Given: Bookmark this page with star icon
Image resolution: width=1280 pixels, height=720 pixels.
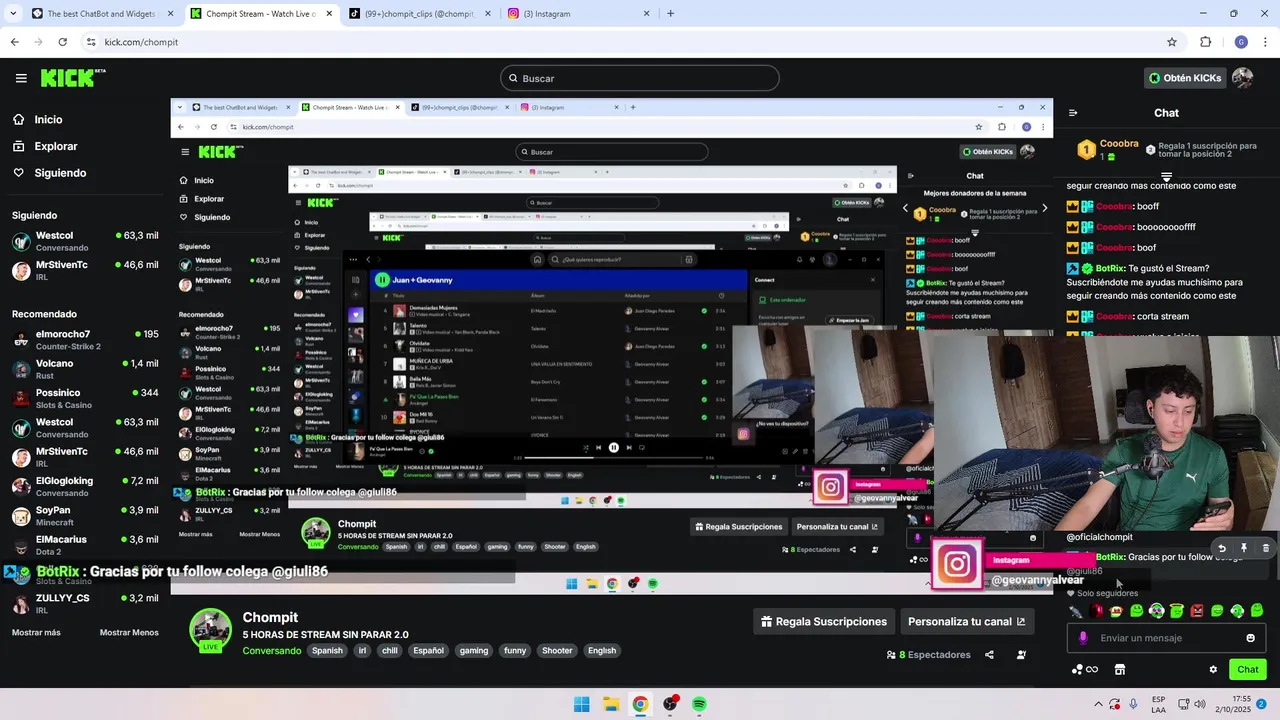Looking at the screenshot, I should point(1172,42).
